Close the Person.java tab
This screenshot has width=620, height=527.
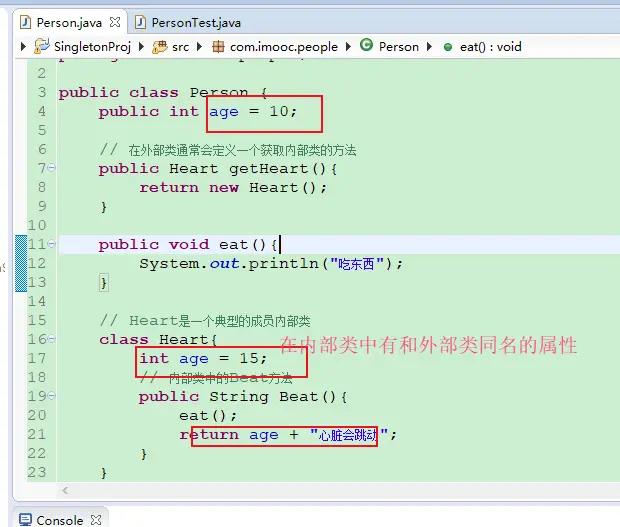click(x=115, y=22)
